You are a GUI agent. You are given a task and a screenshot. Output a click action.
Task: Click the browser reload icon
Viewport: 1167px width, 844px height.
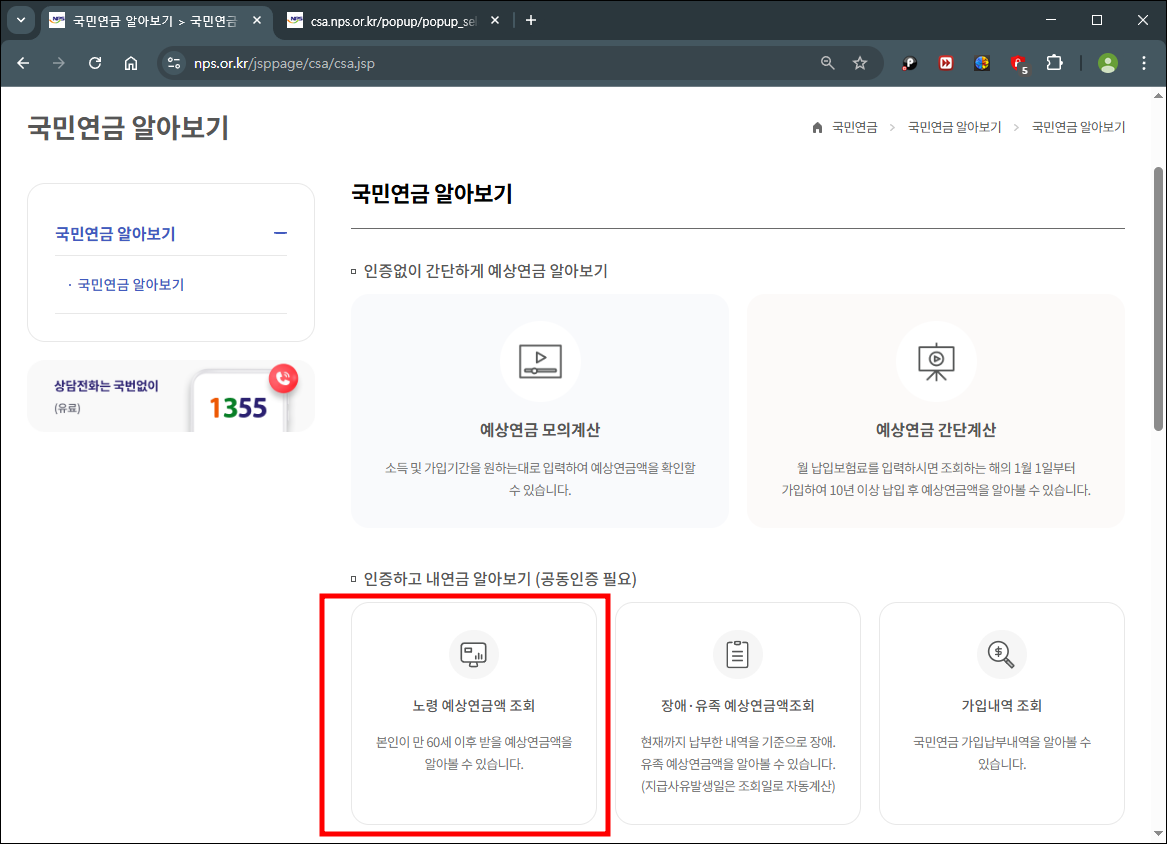[95, 62]
